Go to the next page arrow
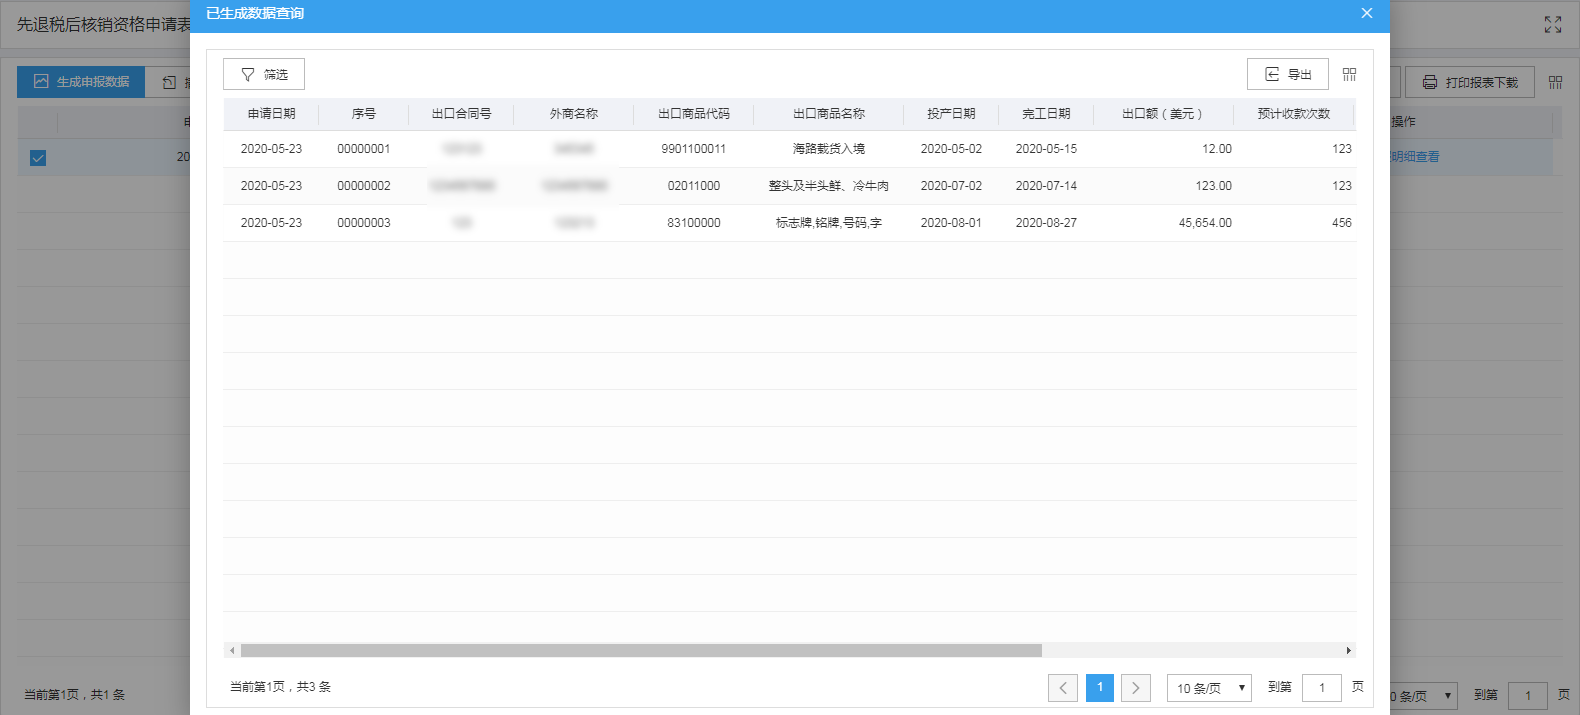The height and width of the screenshot is (715, 1580). click(x=1135, y=688)
